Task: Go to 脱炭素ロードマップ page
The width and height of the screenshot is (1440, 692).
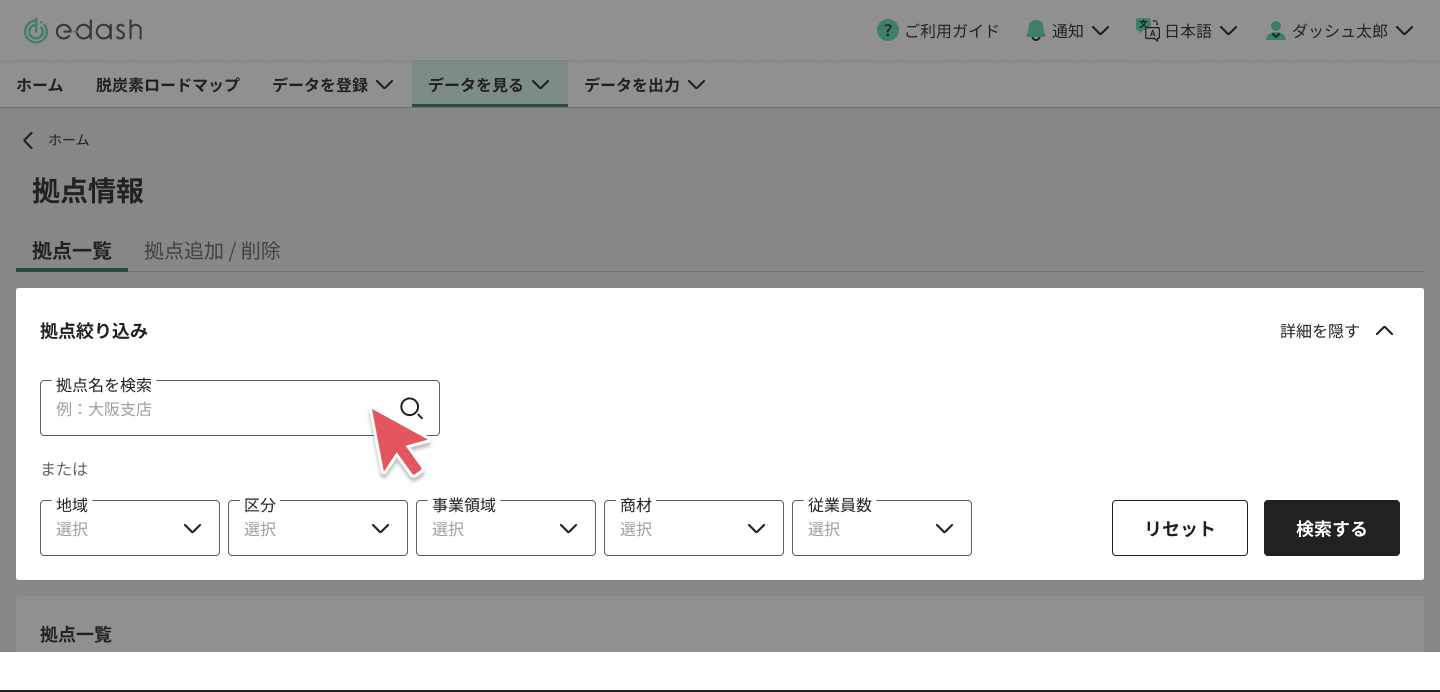Action: (x=167, y=85)
